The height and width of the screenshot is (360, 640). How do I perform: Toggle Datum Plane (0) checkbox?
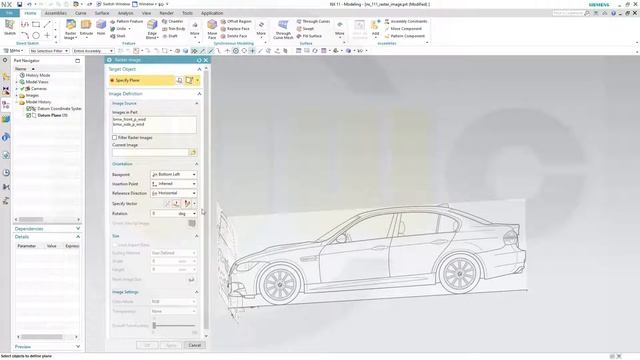pos(29,116)
